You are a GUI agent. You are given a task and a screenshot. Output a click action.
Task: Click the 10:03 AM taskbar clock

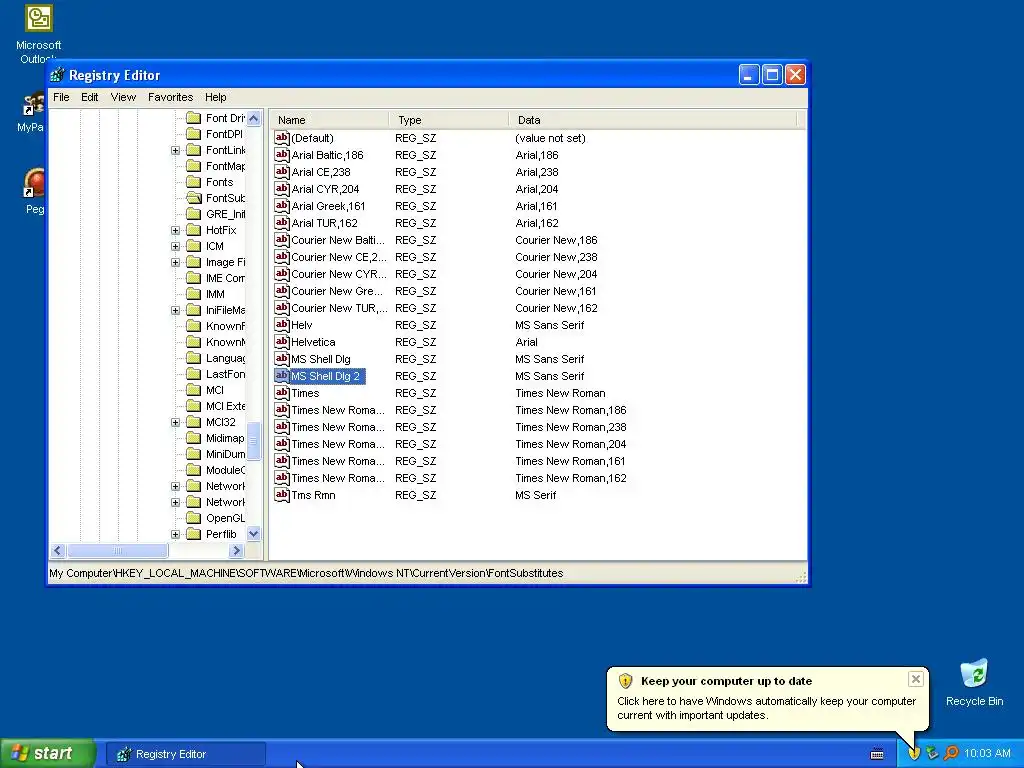(987, 754)
